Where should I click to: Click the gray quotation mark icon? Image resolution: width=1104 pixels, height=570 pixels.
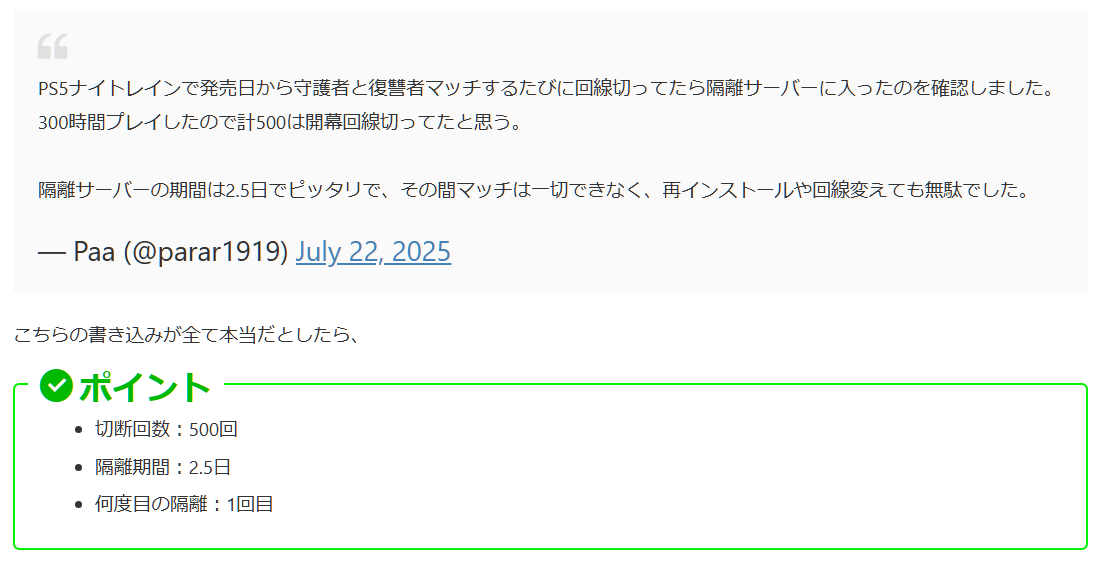[53, 46]
